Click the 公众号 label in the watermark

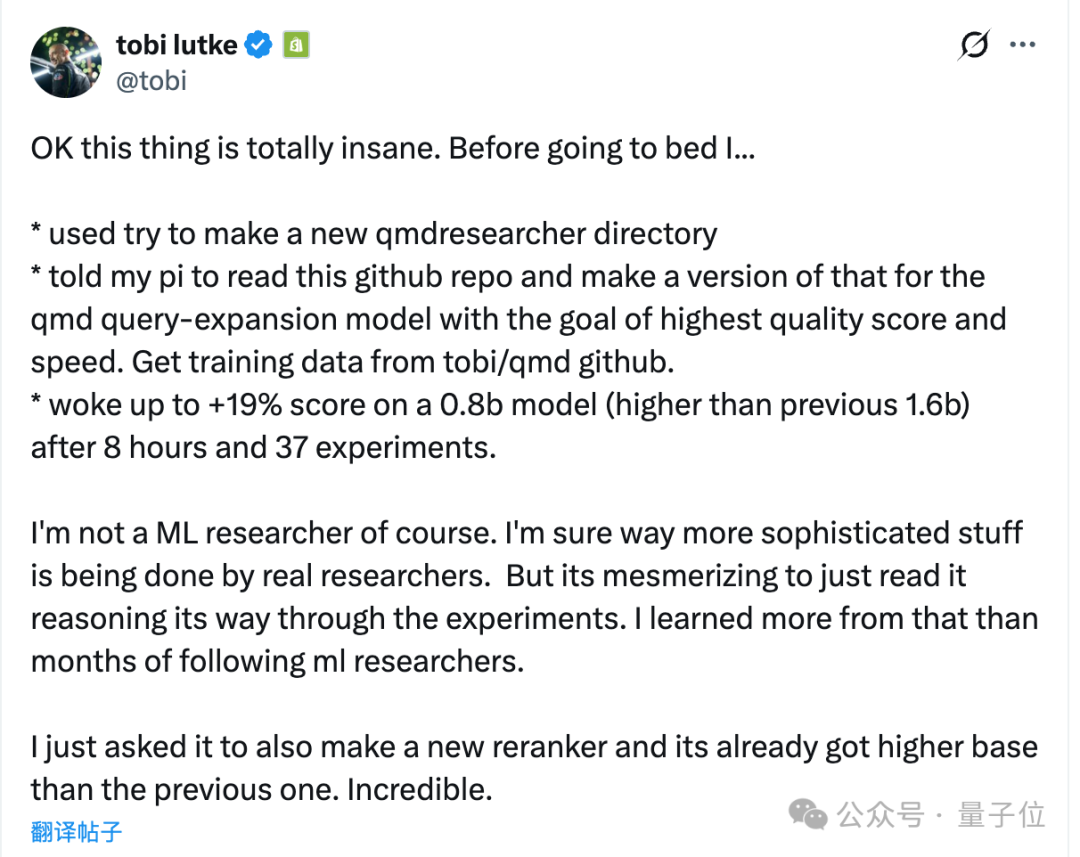pos(881,815)
